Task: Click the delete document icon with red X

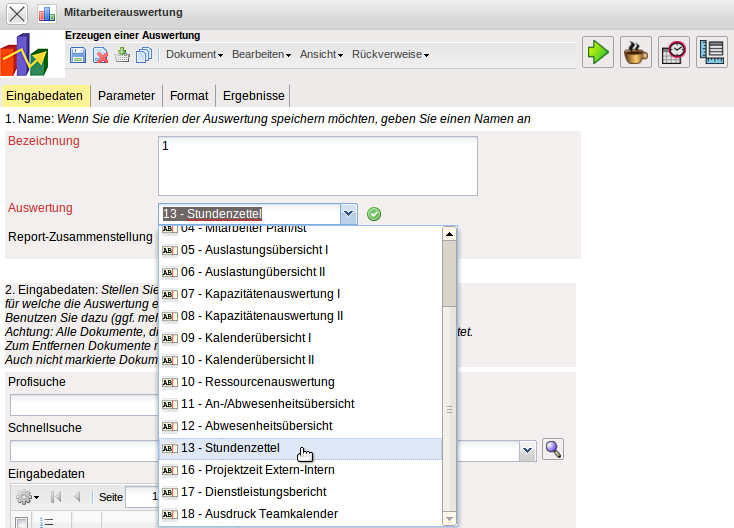Action: coord(100,55)
